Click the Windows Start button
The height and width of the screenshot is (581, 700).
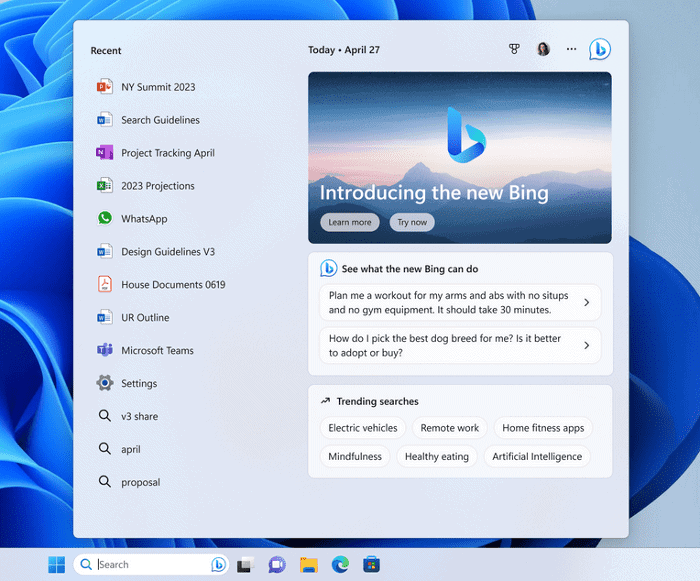57,564
